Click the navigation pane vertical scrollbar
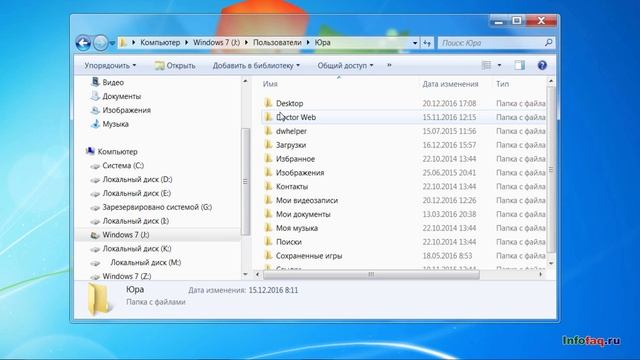This screenshot has height=360, width=640. click(245, 181)
